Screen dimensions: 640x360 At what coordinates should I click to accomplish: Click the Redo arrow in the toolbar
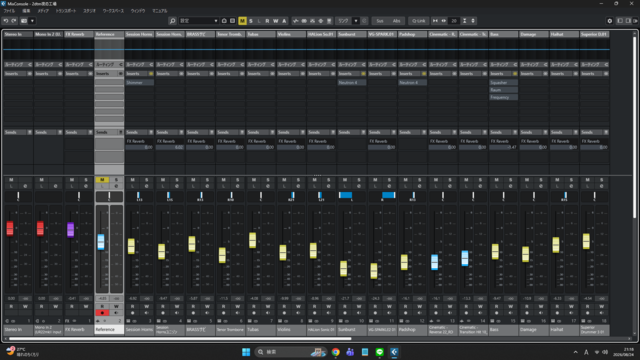14,21
